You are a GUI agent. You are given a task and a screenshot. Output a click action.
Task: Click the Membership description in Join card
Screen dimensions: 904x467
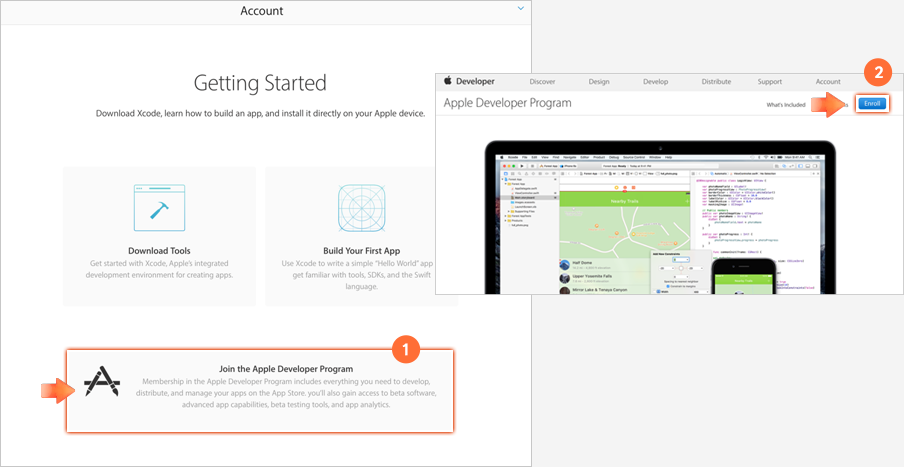(286, 393)
